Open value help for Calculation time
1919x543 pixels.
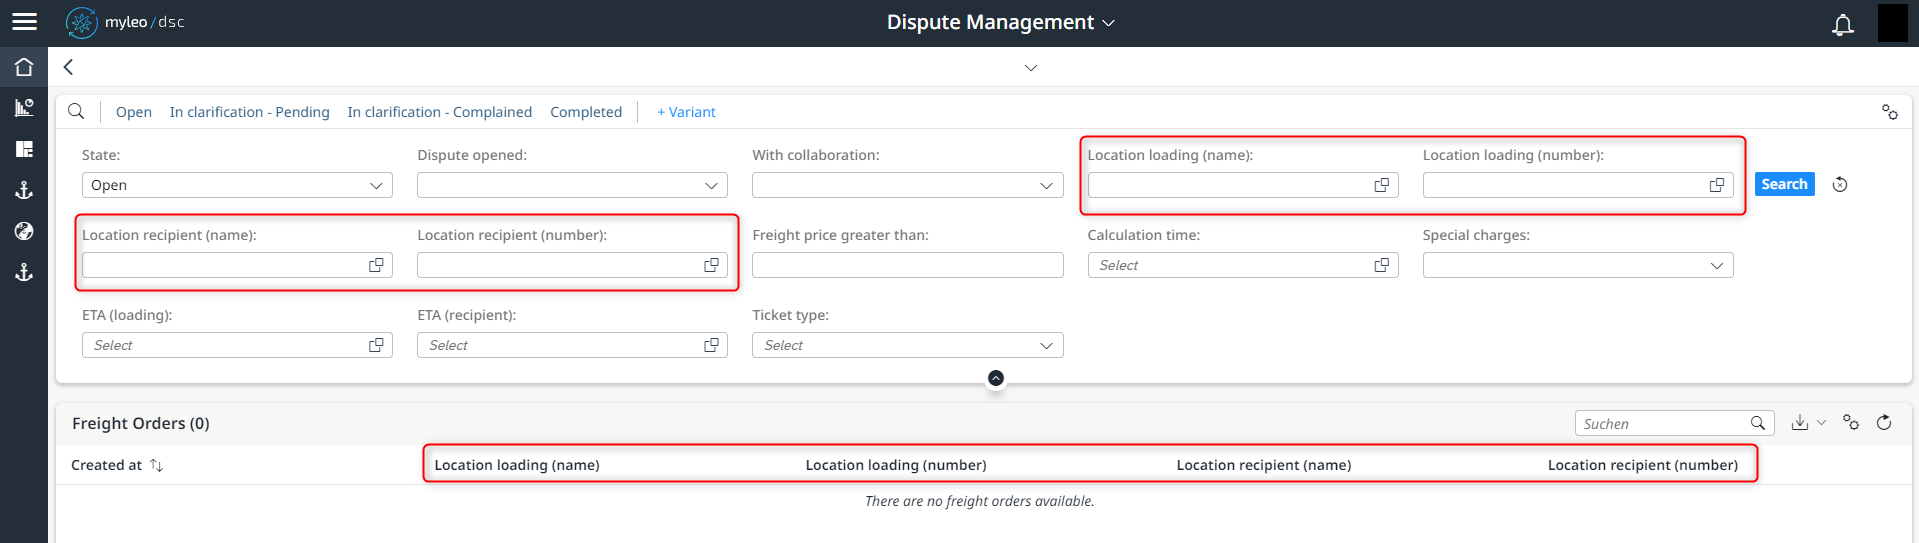point(1381,265)
